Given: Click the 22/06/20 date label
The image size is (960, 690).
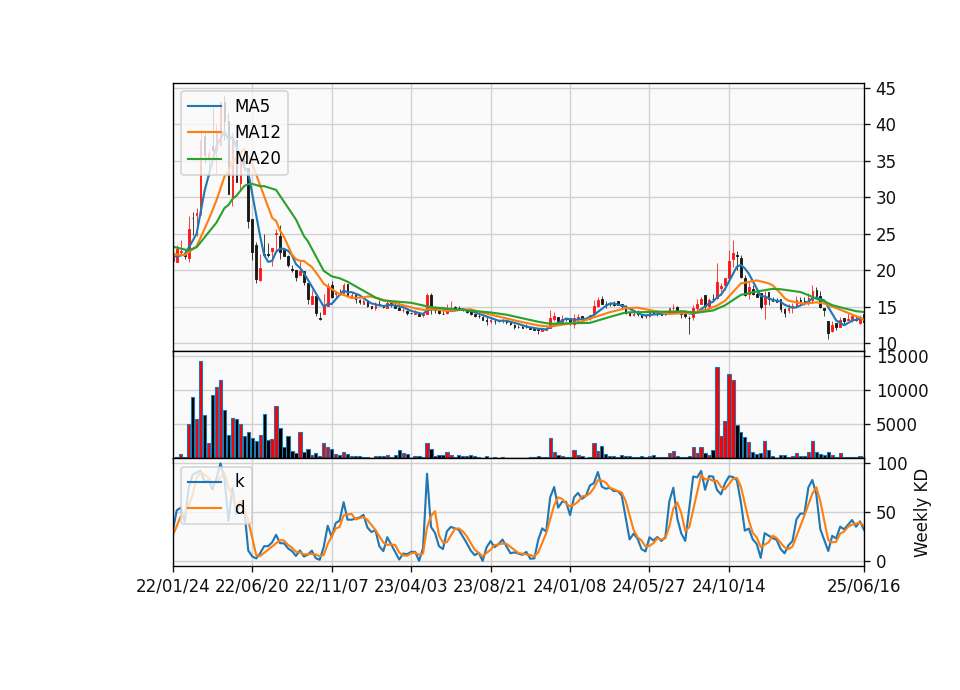Looking at the screenshot, I should [252, 586].
